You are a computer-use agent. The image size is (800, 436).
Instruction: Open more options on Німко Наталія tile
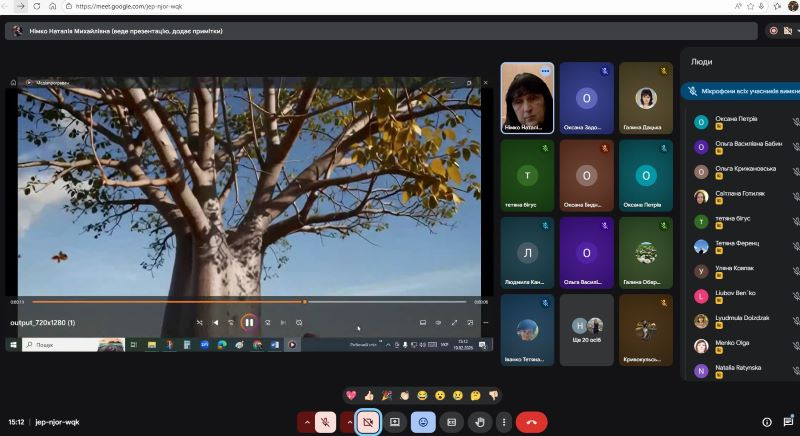pos(545,72)
